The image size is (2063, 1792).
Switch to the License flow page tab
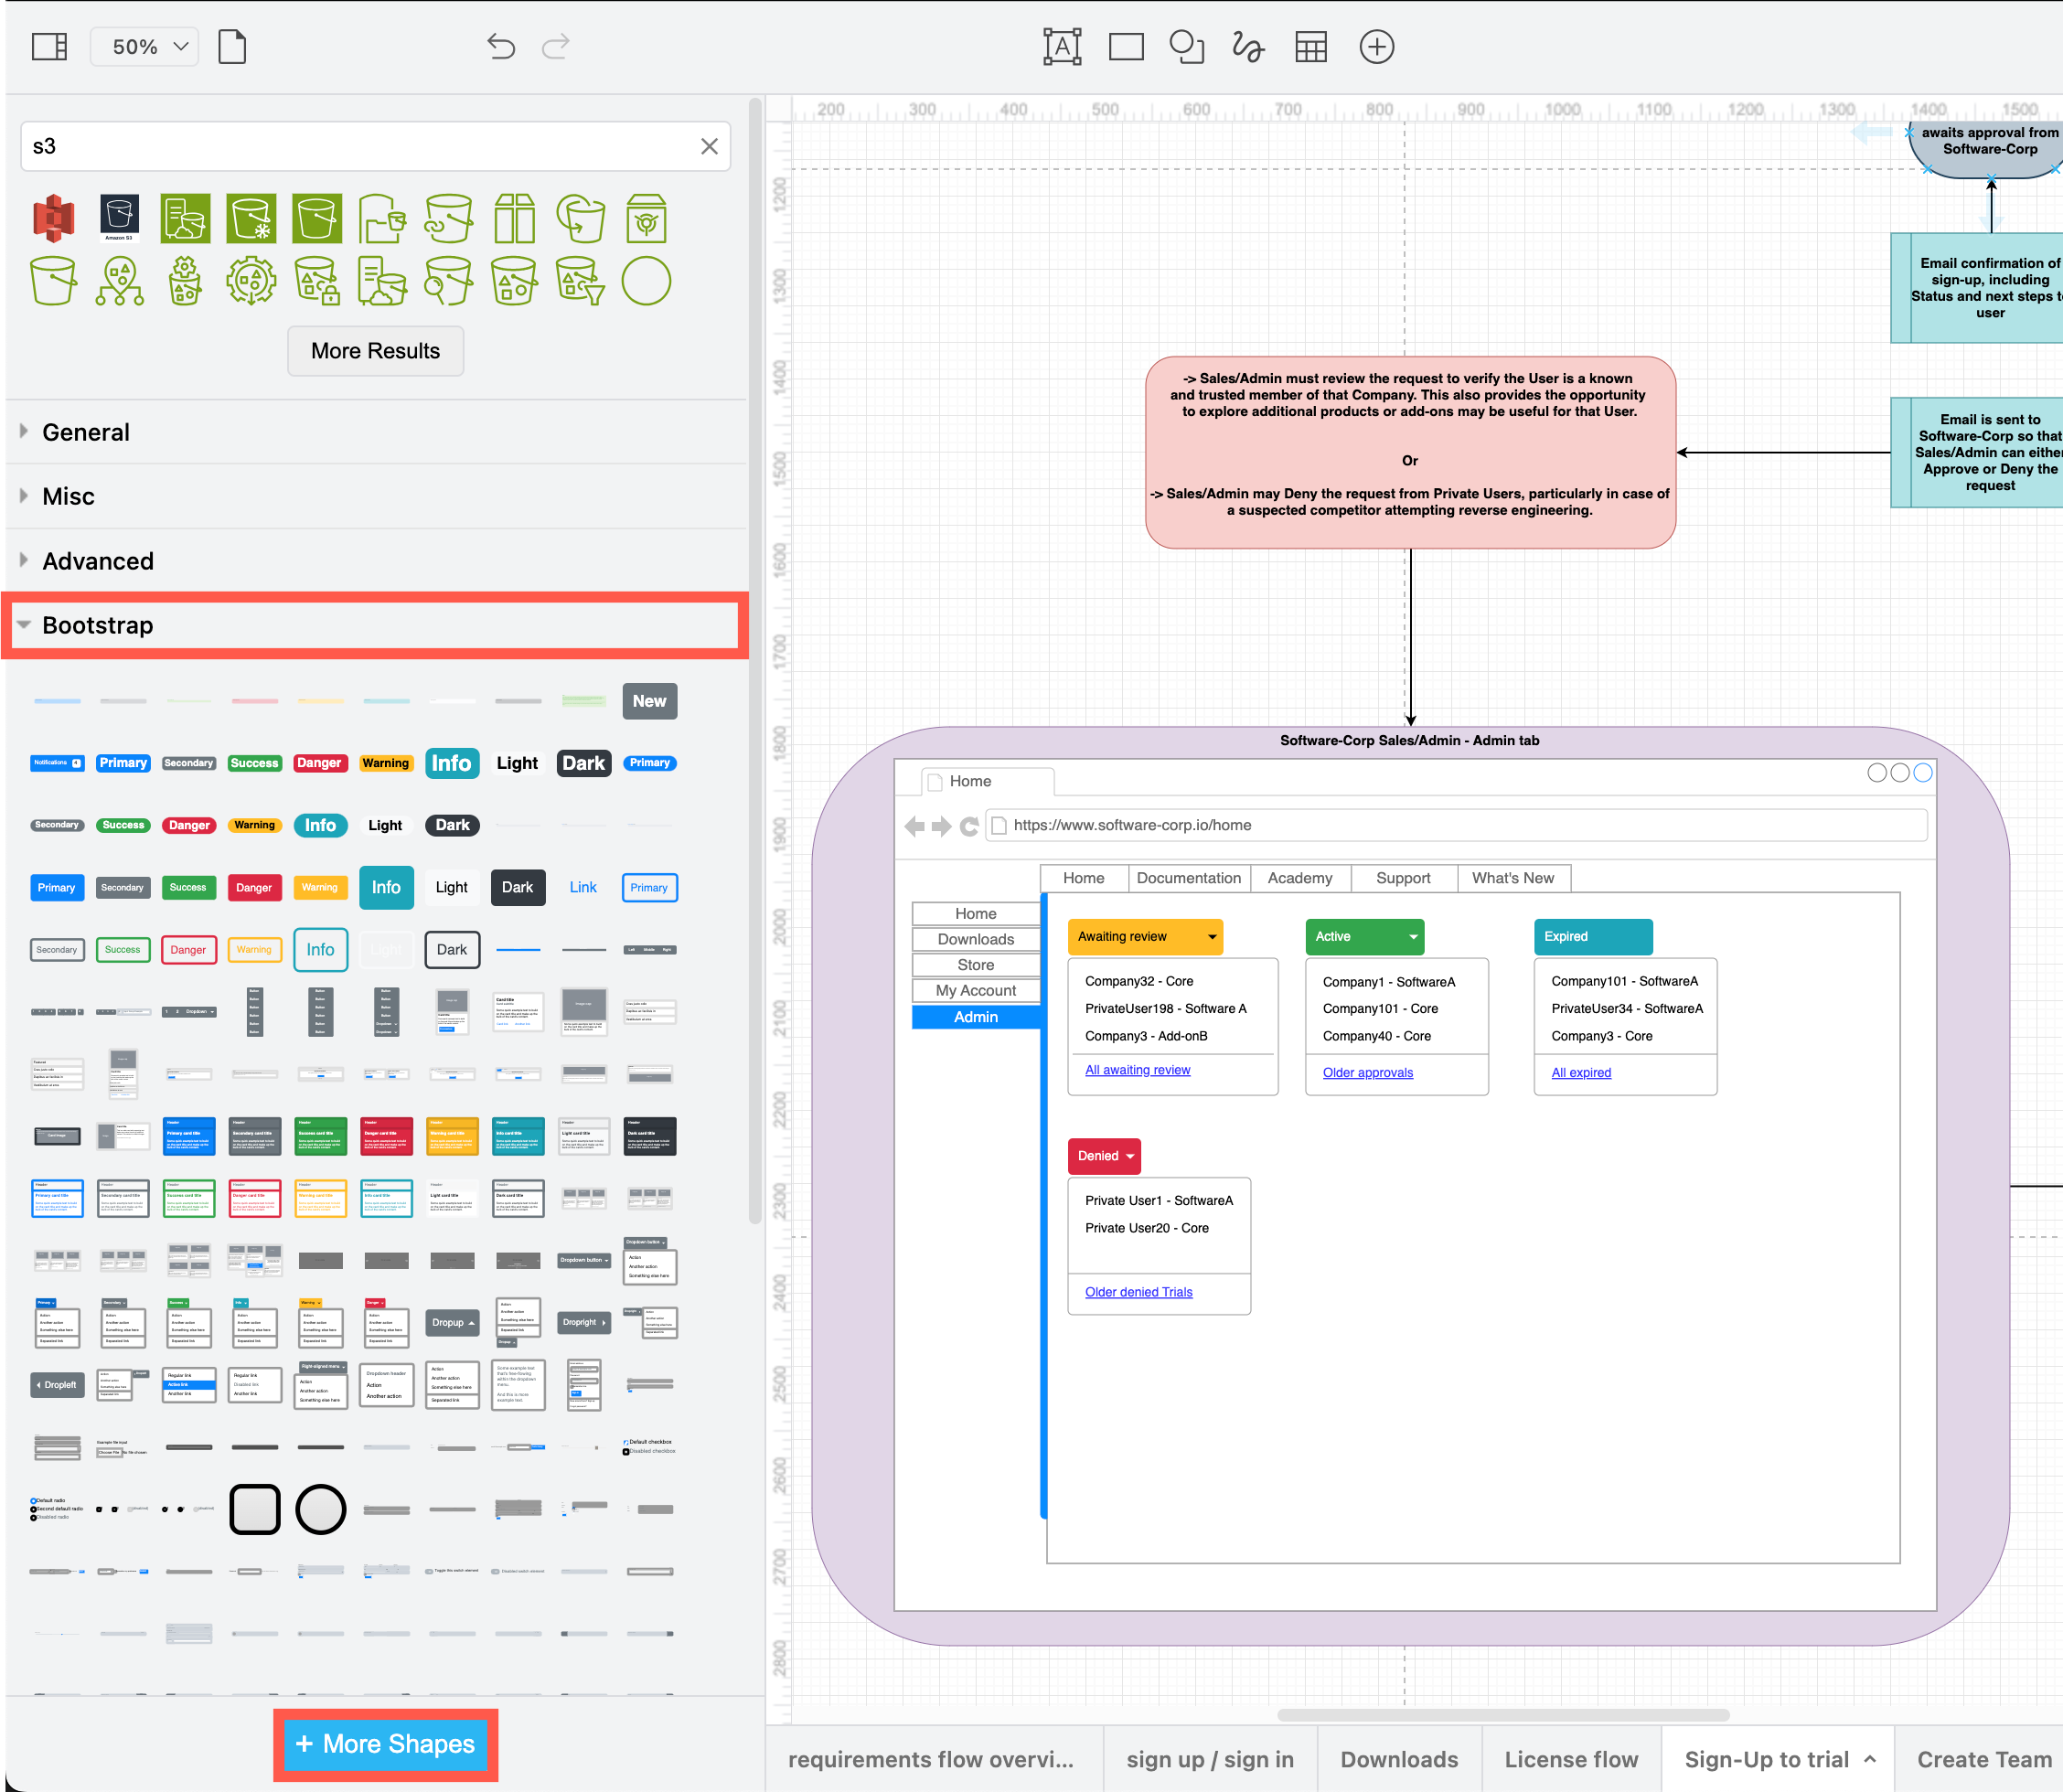point(1569,1759)
